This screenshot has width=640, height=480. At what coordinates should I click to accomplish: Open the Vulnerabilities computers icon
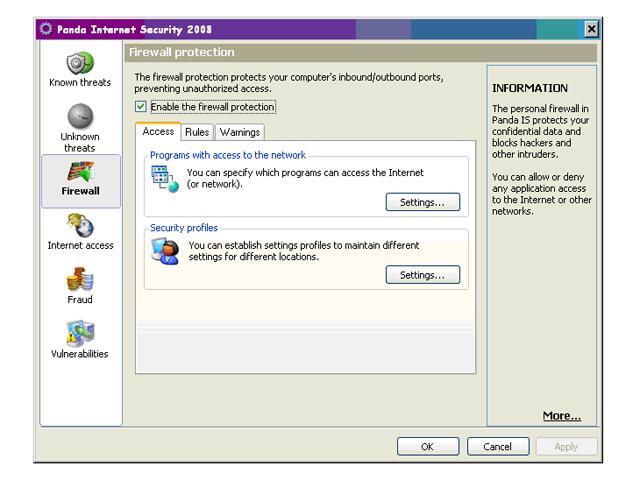80,333
